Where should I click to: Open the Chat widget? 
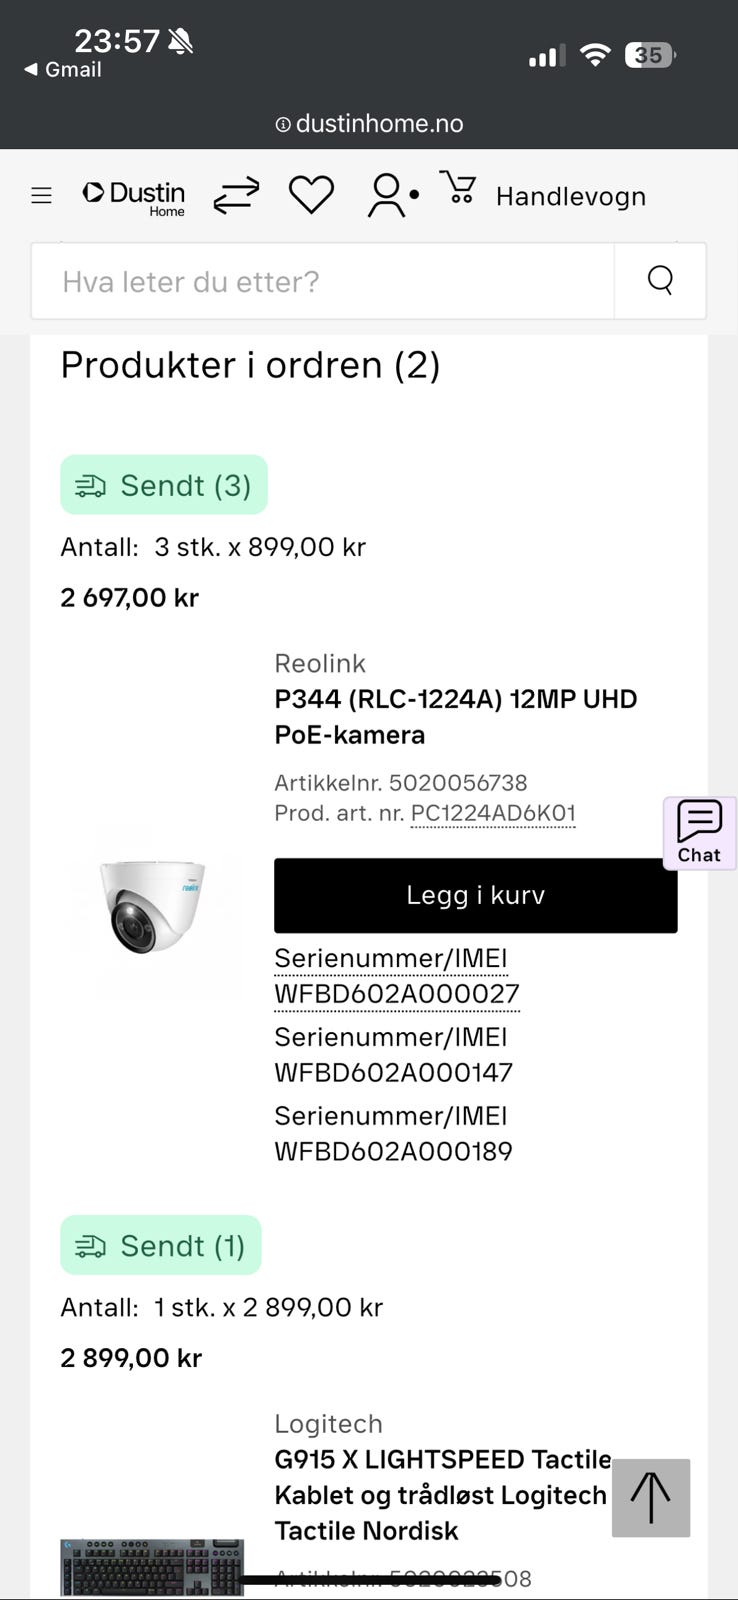tap(699, 832)
